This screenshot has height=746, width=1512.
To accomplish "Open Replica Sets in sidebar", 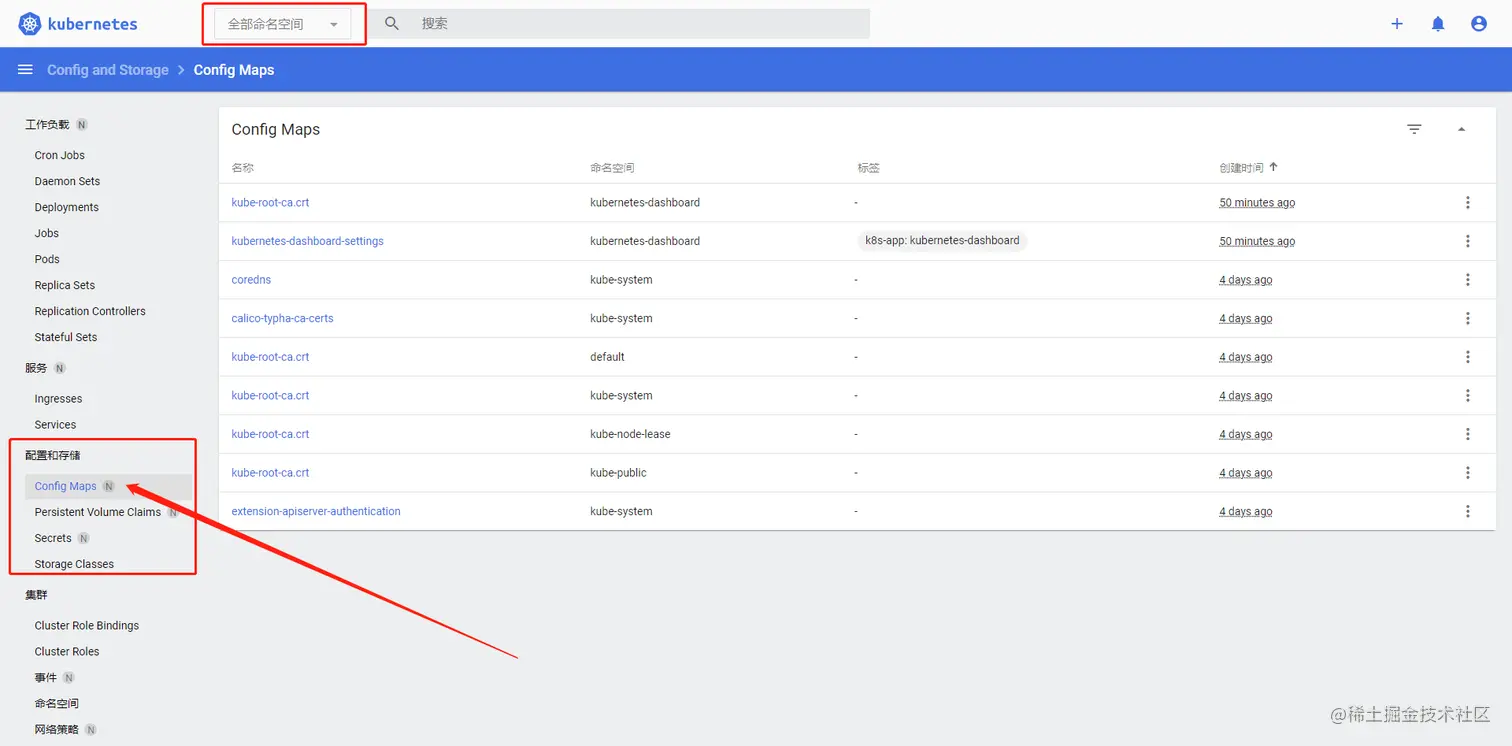I will point(65,285).
